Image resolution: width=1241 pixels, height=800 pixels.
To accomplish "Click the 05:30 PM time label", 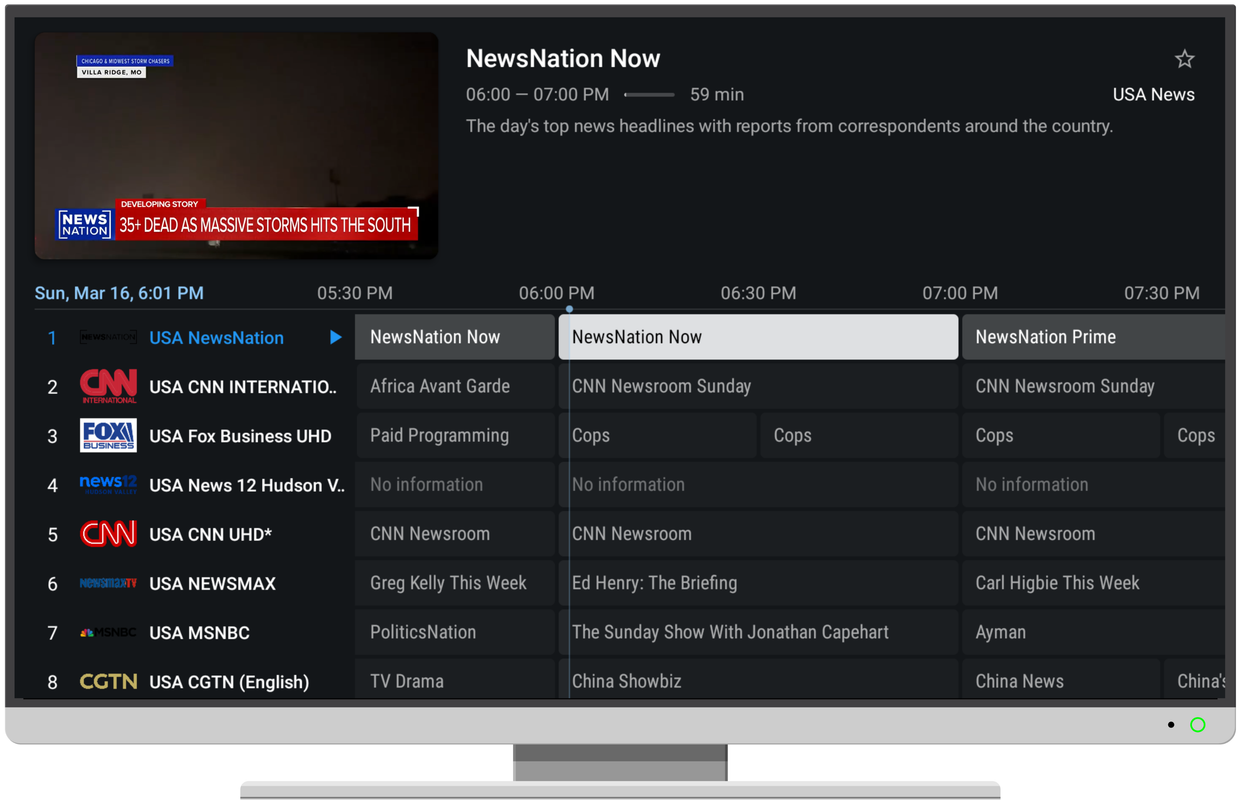I will click(x=355, y=293).
